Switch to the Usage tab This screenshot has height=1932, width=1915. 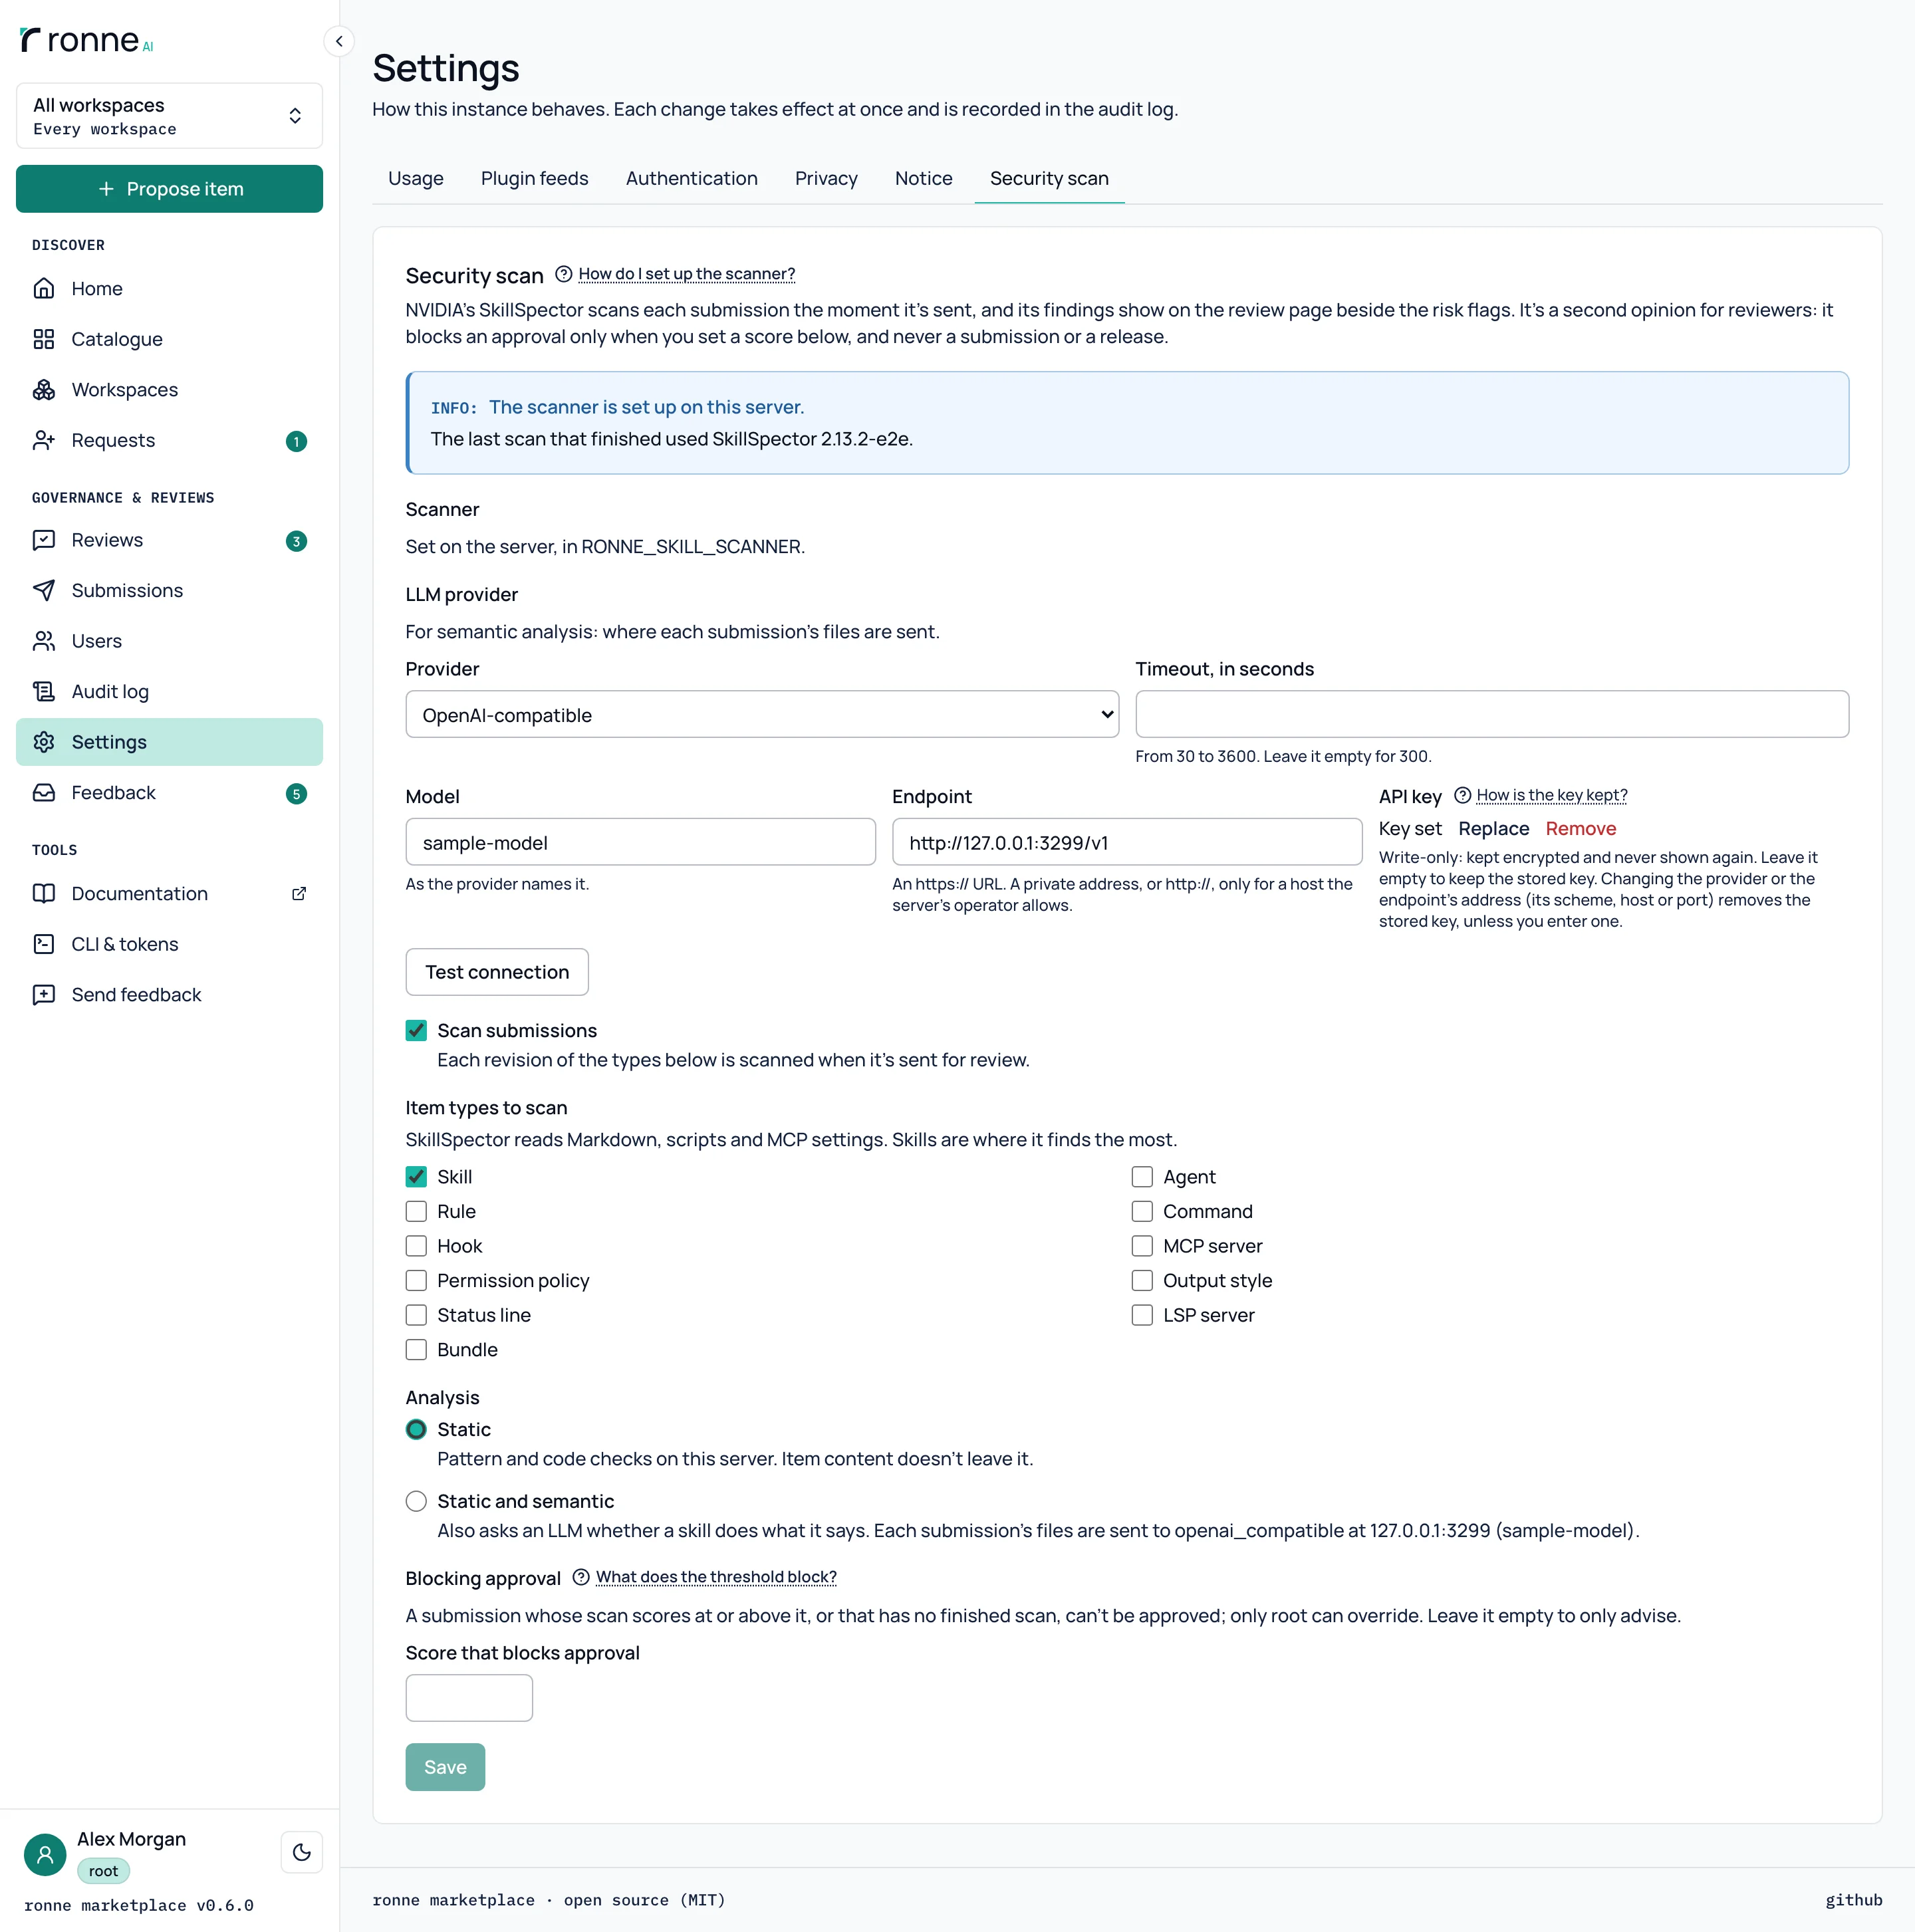coord(416,178)
